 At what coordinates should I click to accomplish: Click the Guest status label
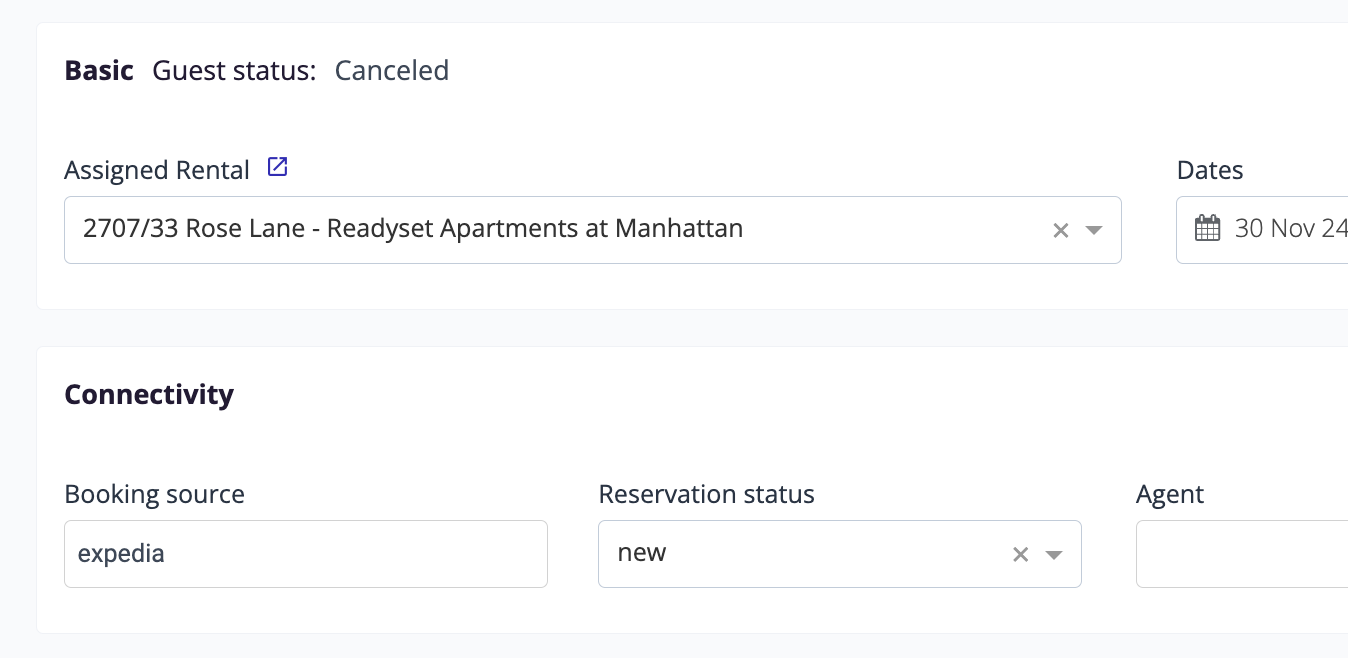(x=234, y=71)
